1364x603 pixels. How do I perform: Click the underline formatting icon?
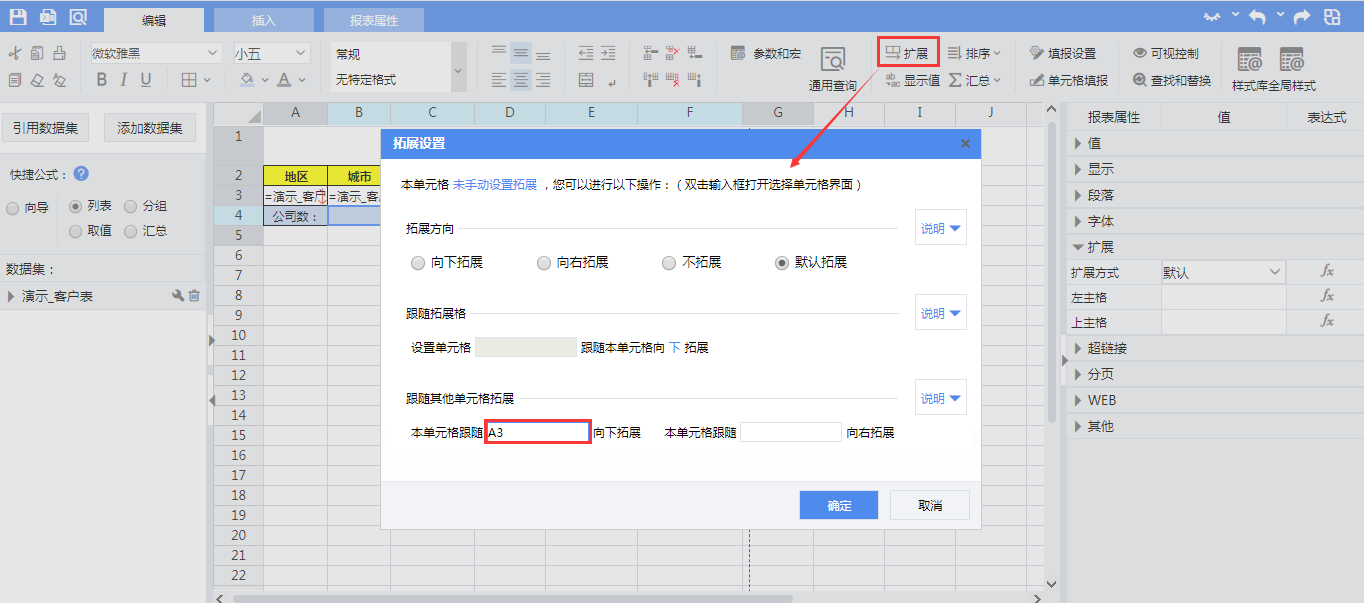(146, 80)
